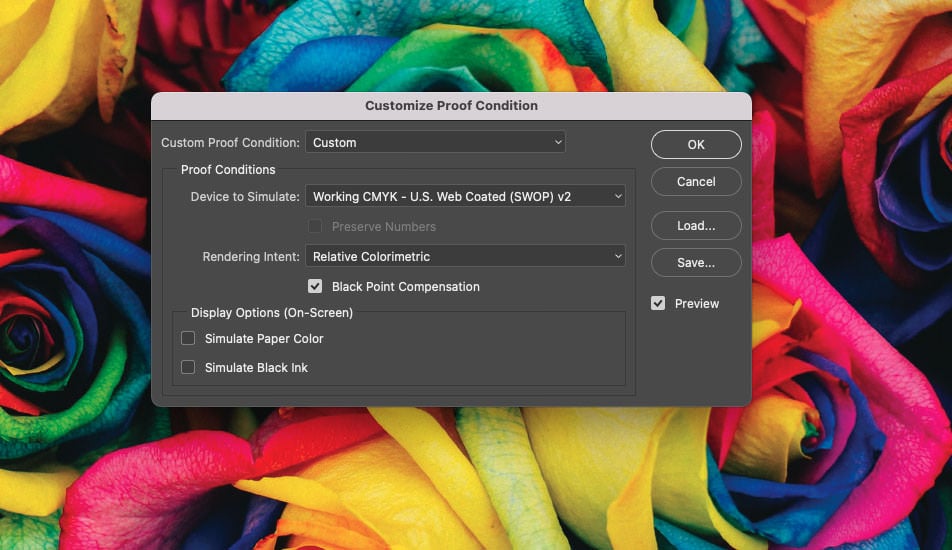The height and width of the screenshot is (550, 952).
Task: Click the Cancel button
Action: coord(696,182)
